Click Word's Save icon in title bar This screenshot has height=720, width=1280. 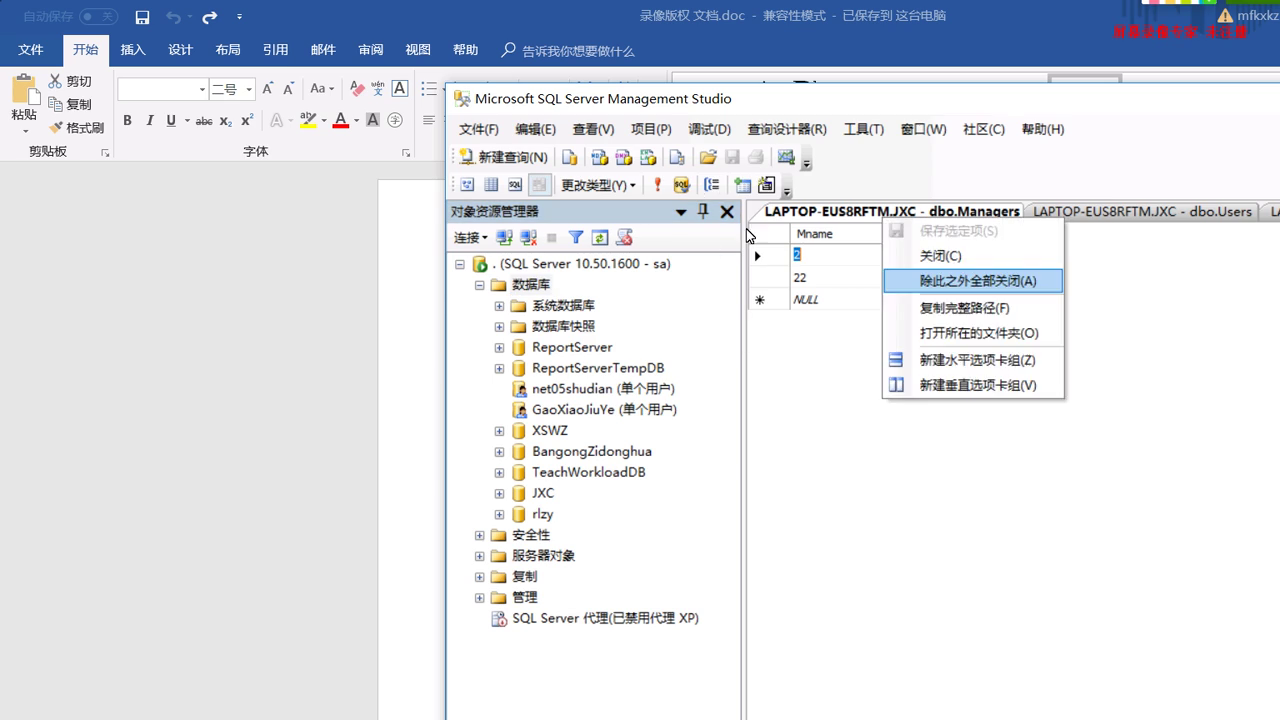pos(143,17)
